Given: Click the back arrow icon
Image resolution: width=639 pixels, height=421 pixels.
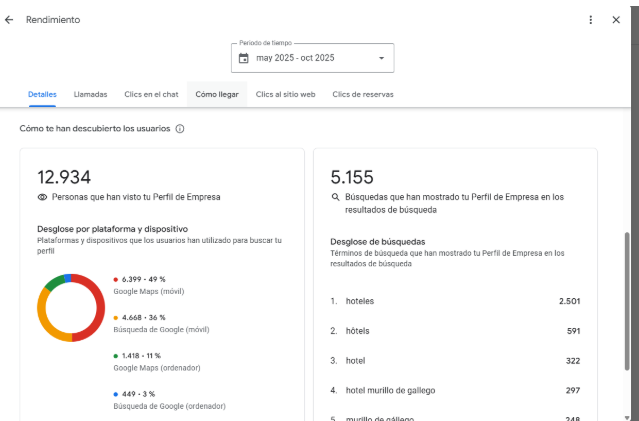Looking at the screenshot, I should point(10,20).
